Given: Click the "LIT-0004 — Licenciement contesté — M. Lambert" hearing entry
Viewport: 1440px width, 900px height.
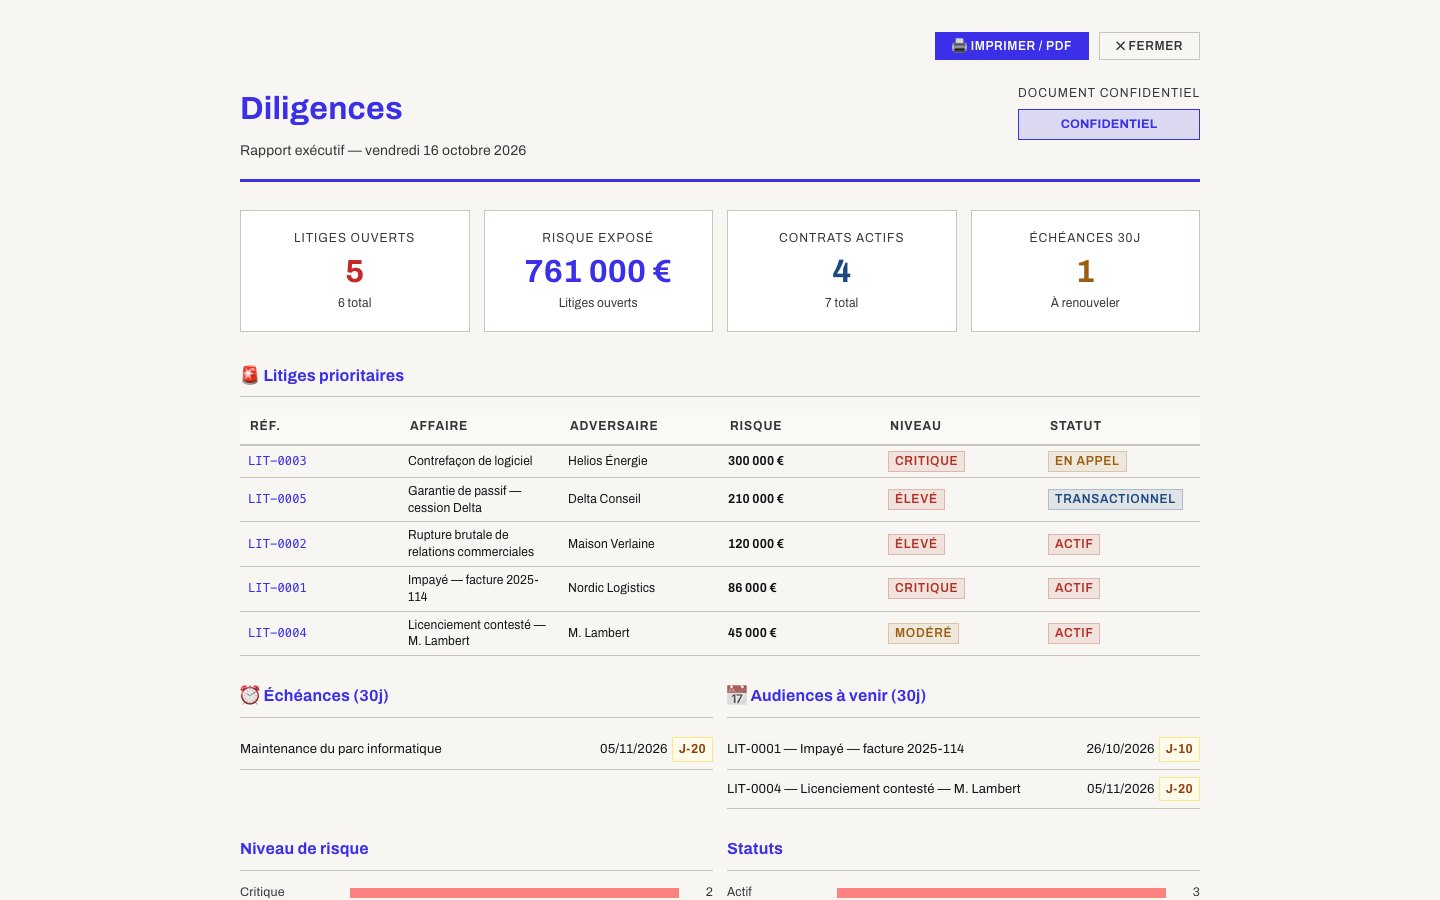Looking at the screenshot, I should coord(874,789).
